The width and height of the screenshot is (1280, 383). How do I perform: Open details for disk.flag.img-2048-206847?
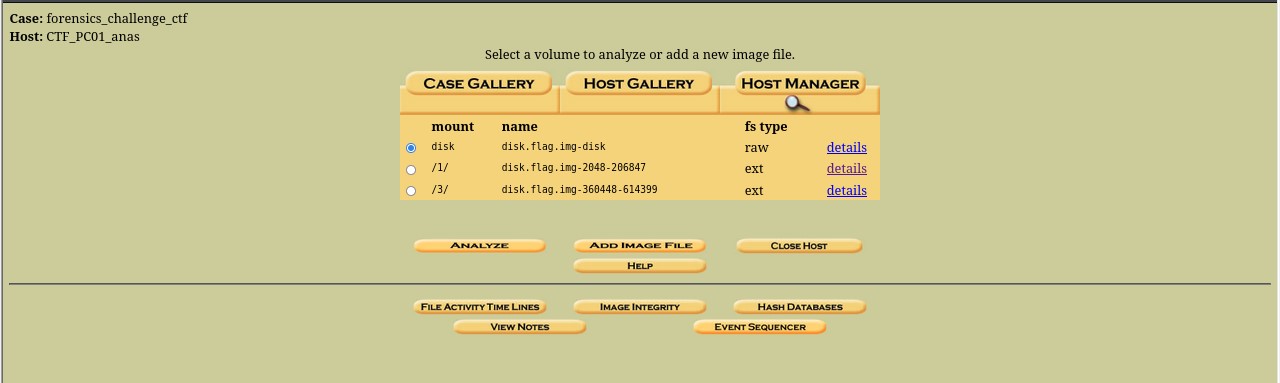[x=846, y=168]
